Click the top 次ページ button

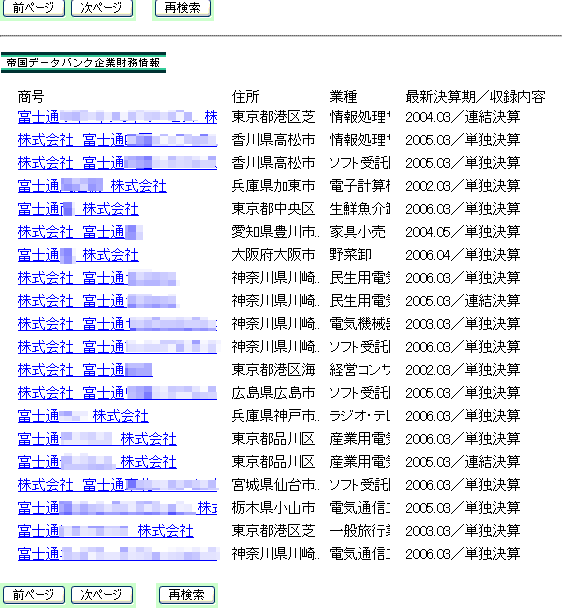102,8
